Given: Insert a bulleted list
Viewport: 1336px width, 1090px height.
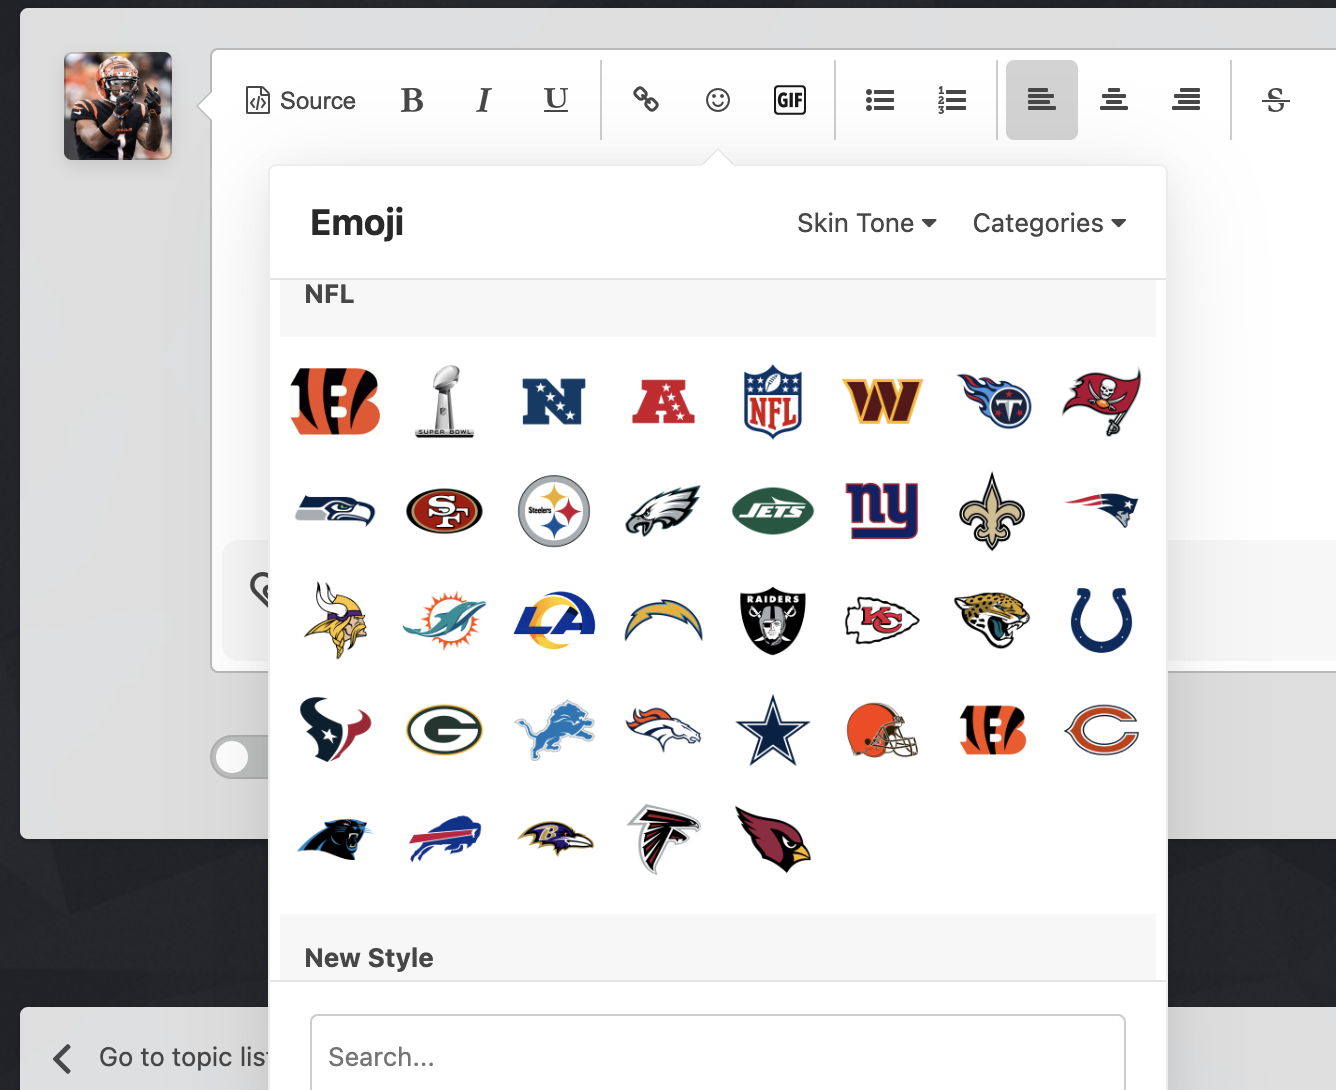Looking at the screenshot, I should coord(880,100).
